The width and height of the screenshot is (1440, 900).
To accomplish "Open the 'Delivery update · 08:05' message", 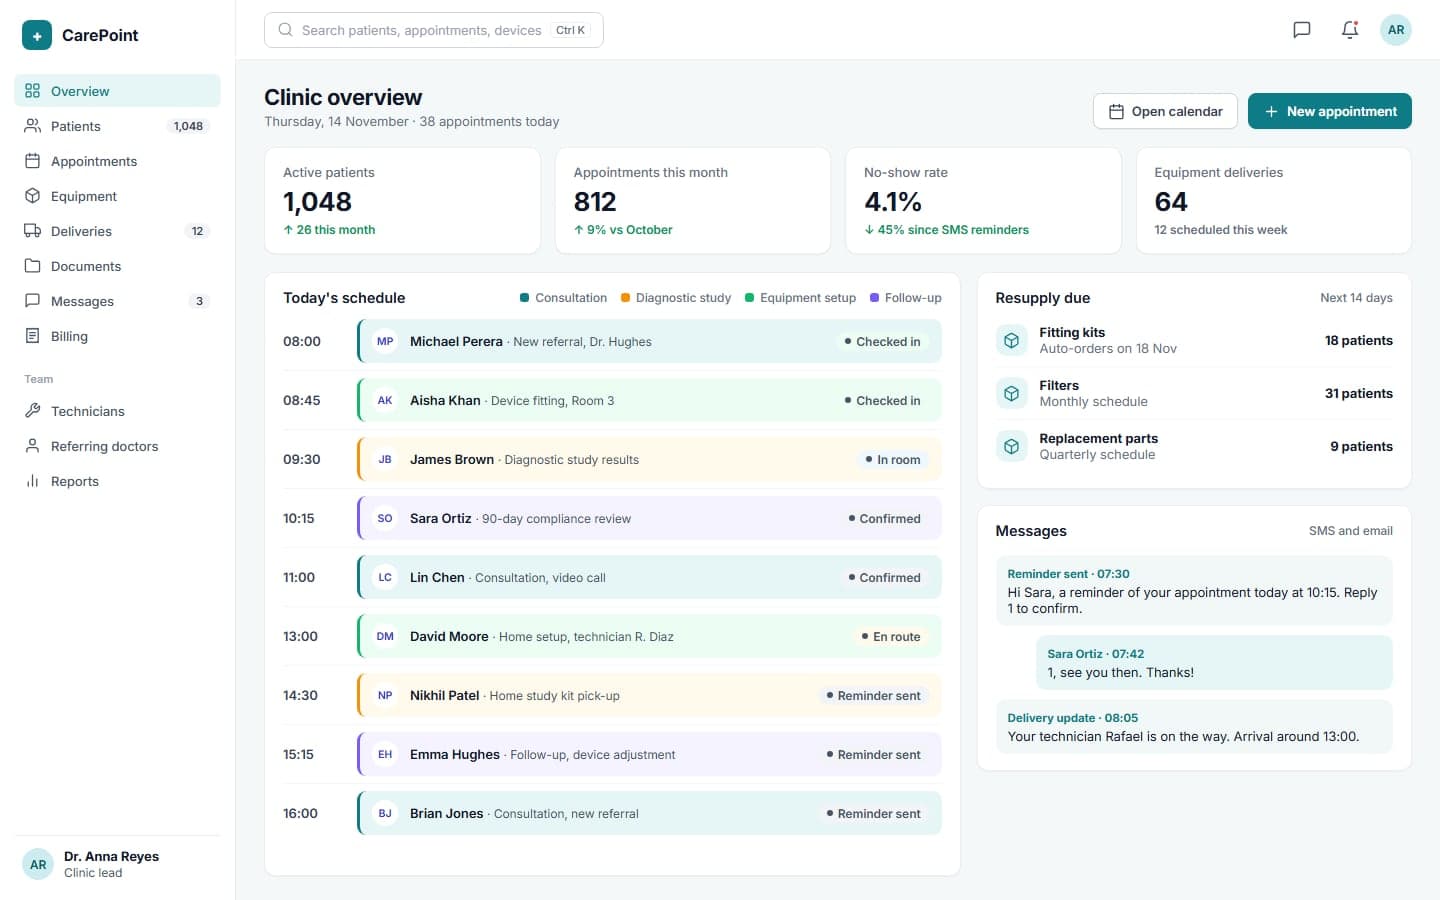I will click(1194, 727).
